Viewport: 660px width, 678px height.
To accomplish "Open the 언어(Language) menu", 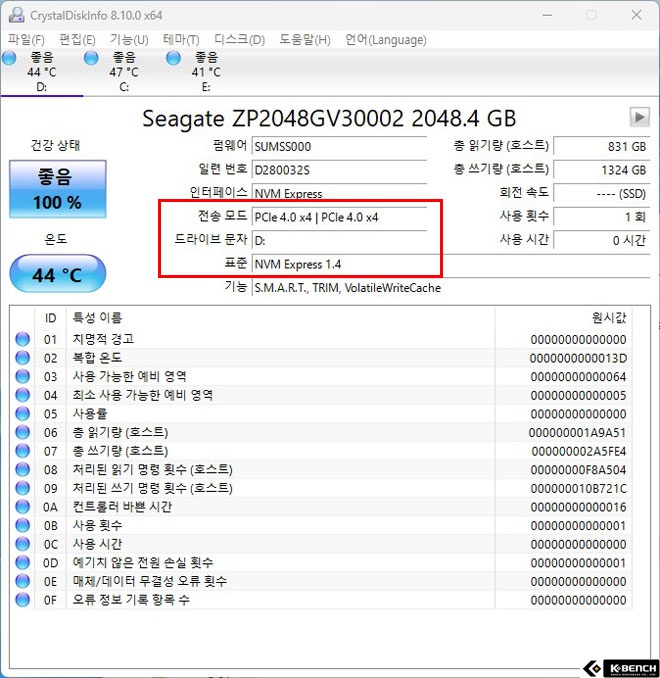I will [385, 40].
